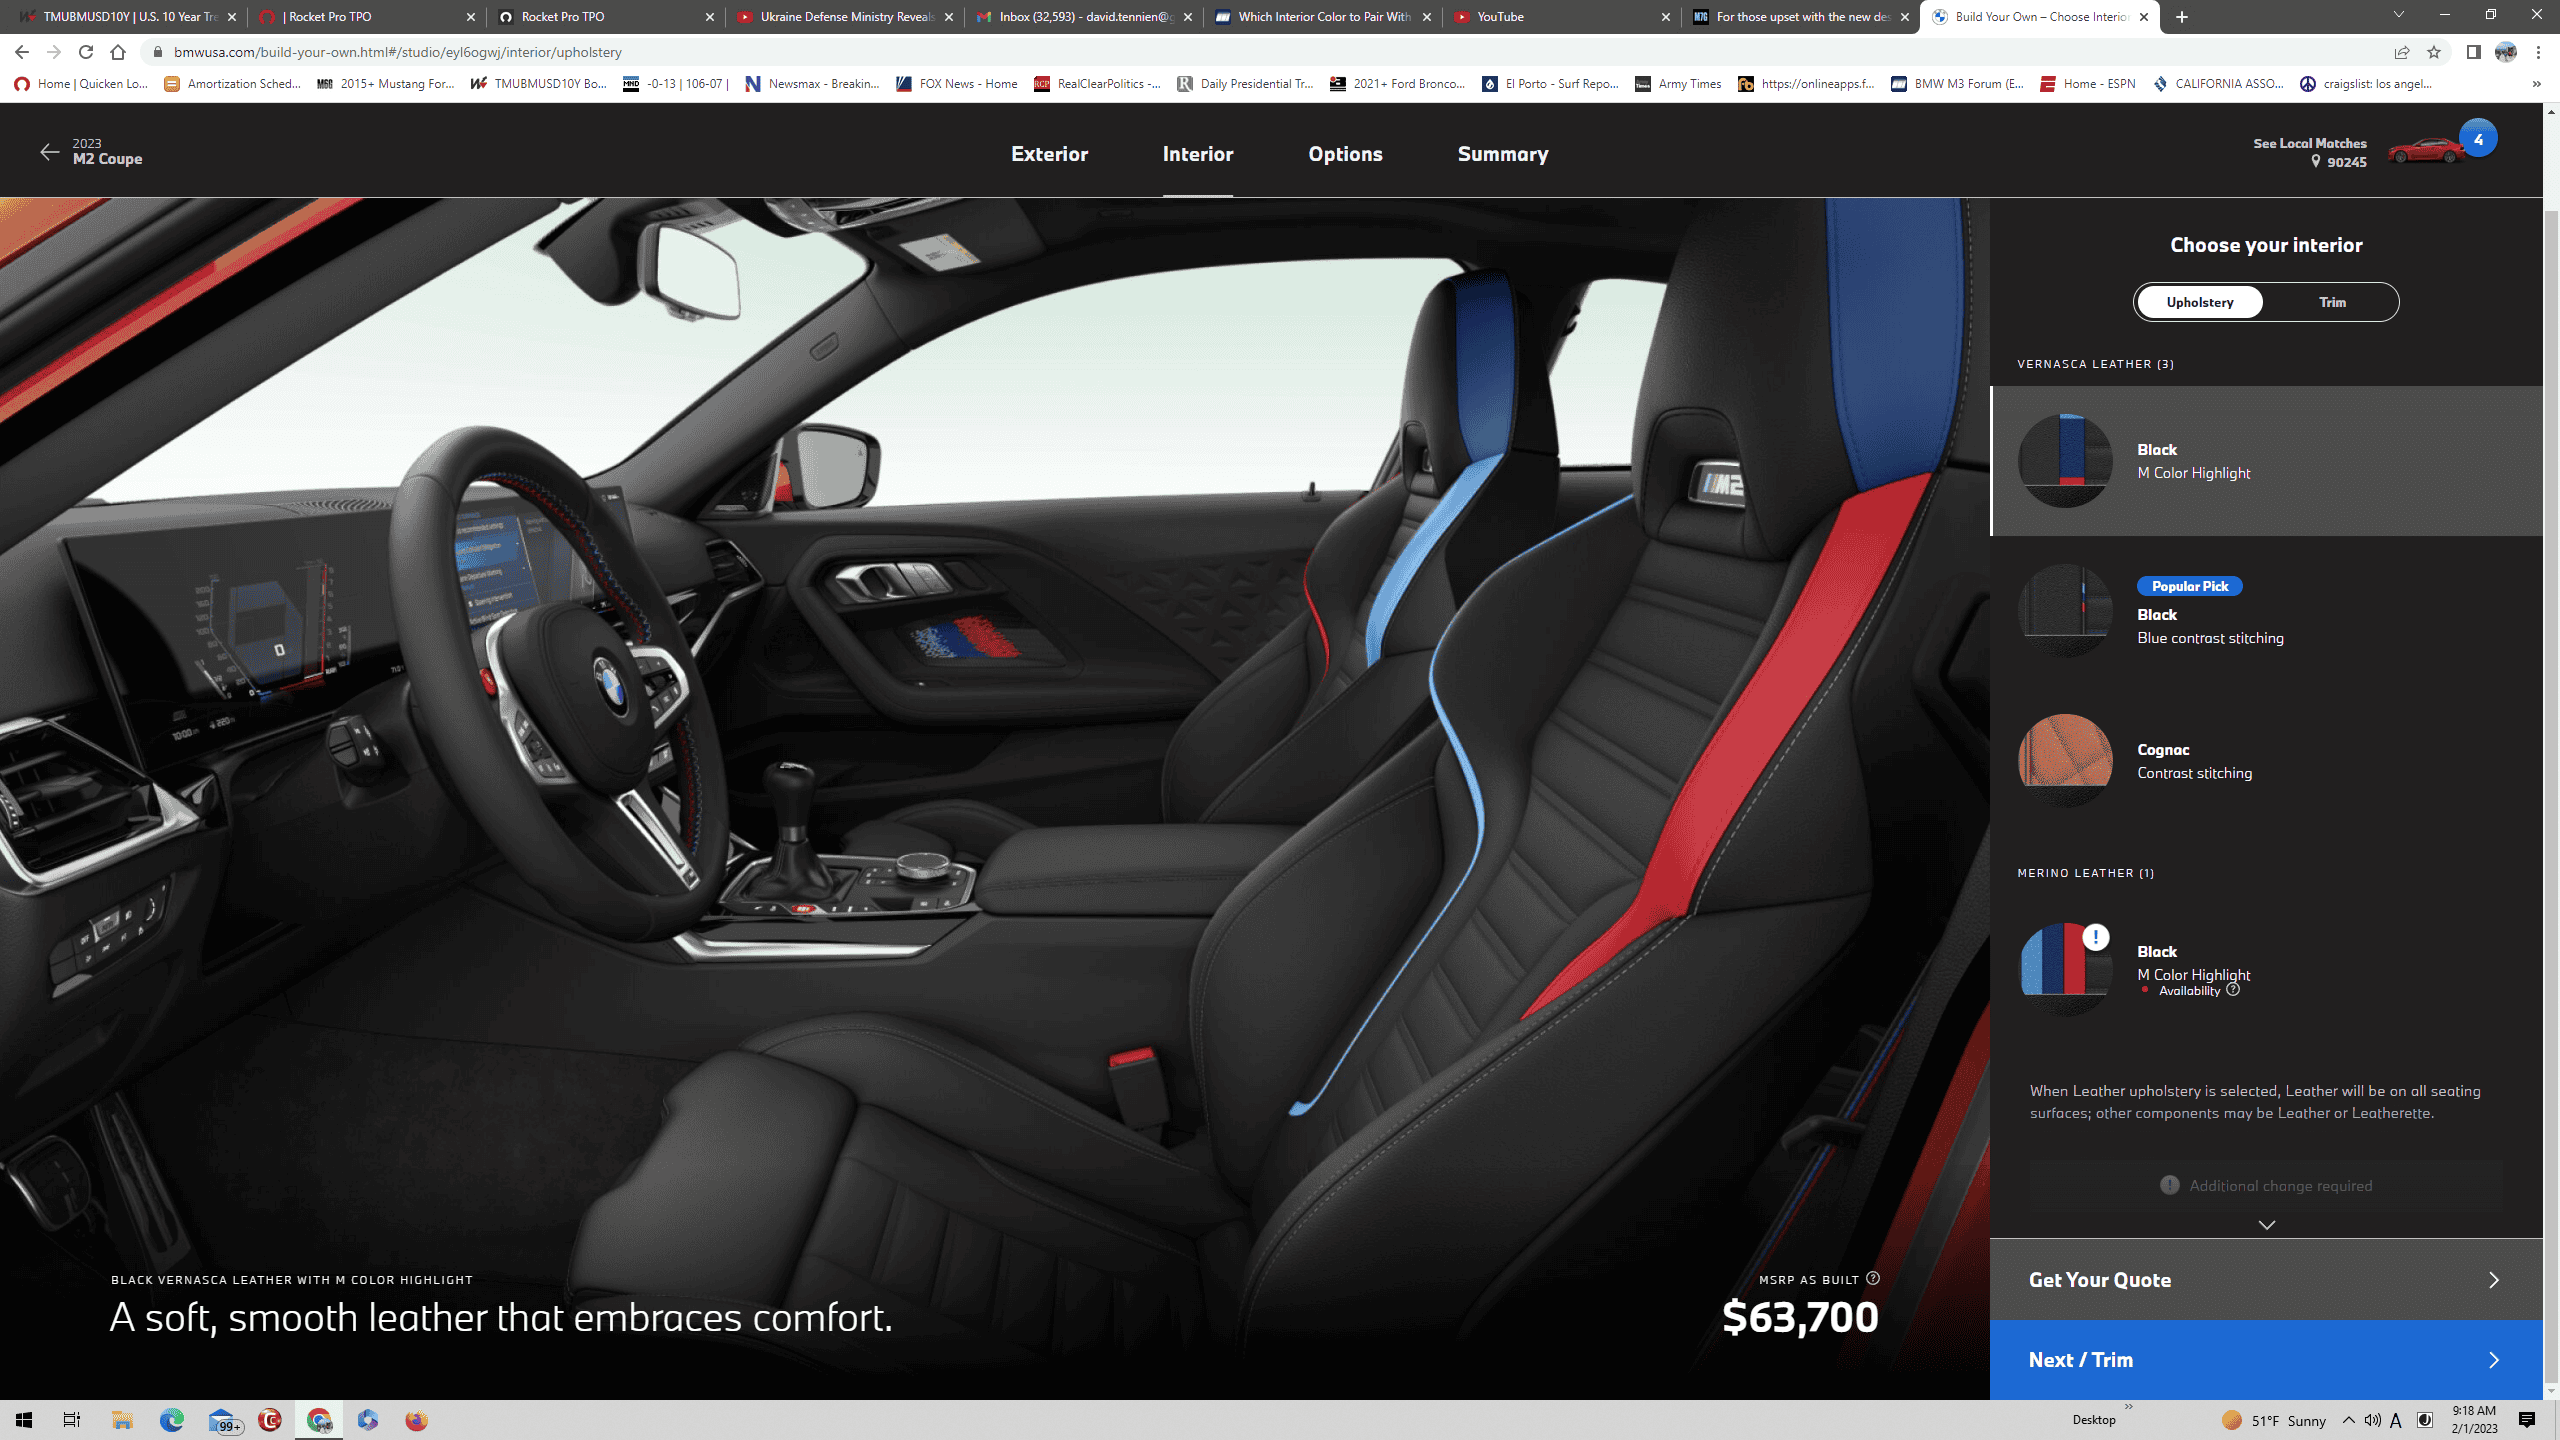Go back with the browser Back arrow
Viewport: 2560px width, 1440px height.
[22, 52]
